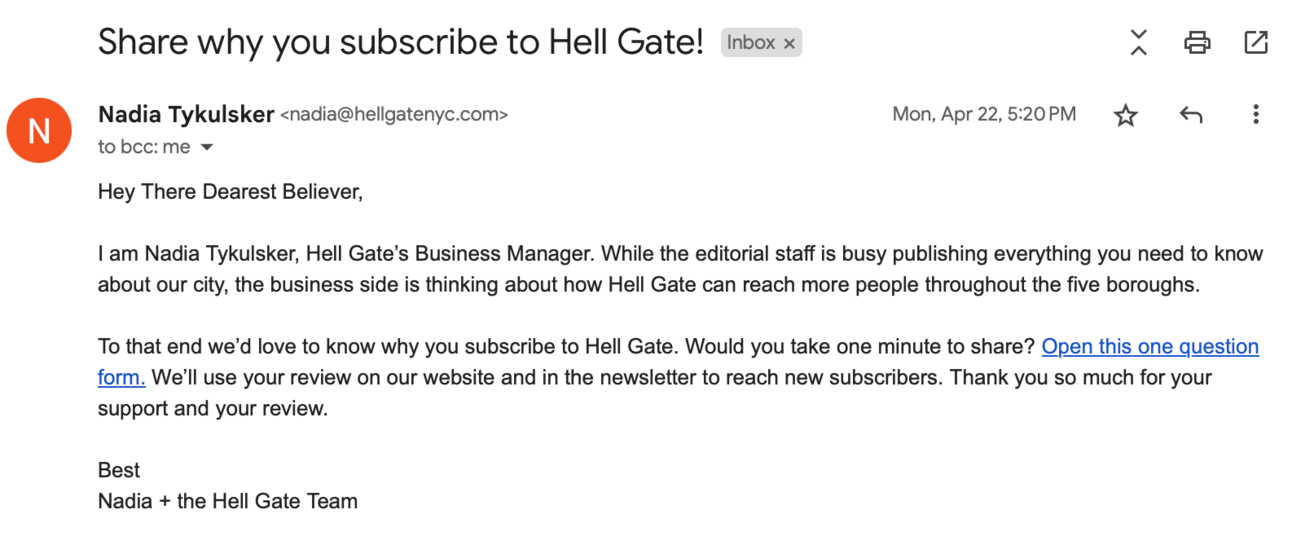
Task: Remove the Inbox label with its x
Action: tap(789, 43)
